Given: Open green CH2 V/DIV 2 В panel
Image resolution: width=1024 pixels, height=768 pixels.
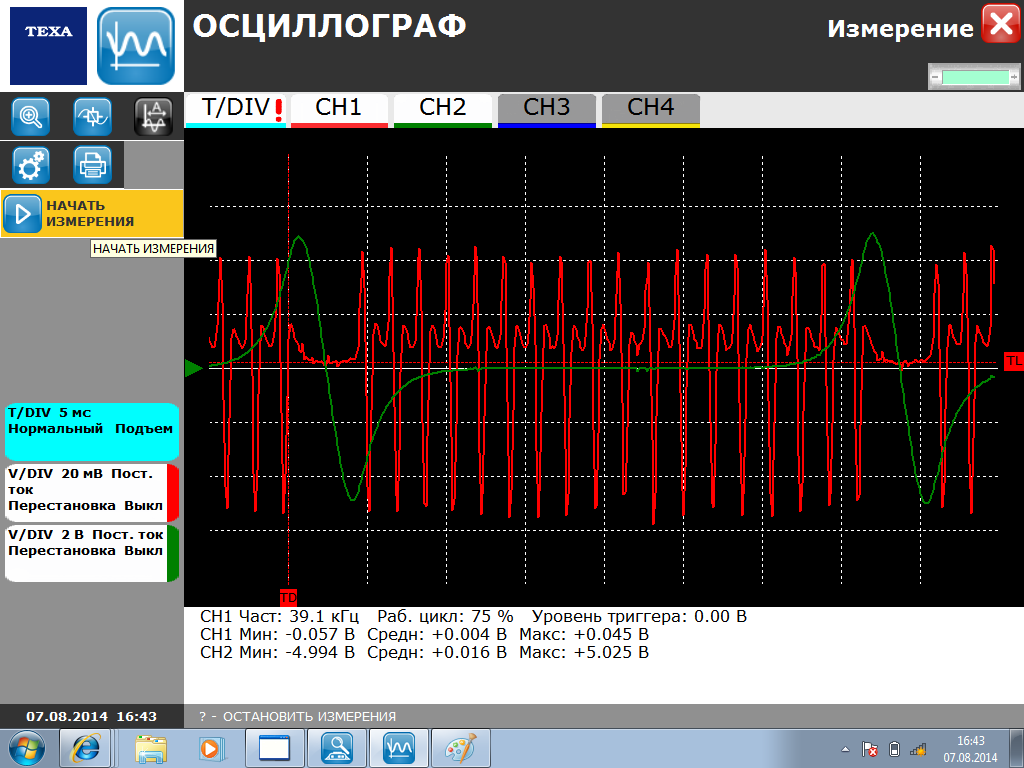Looking at the screenshot, I should 90,552.
